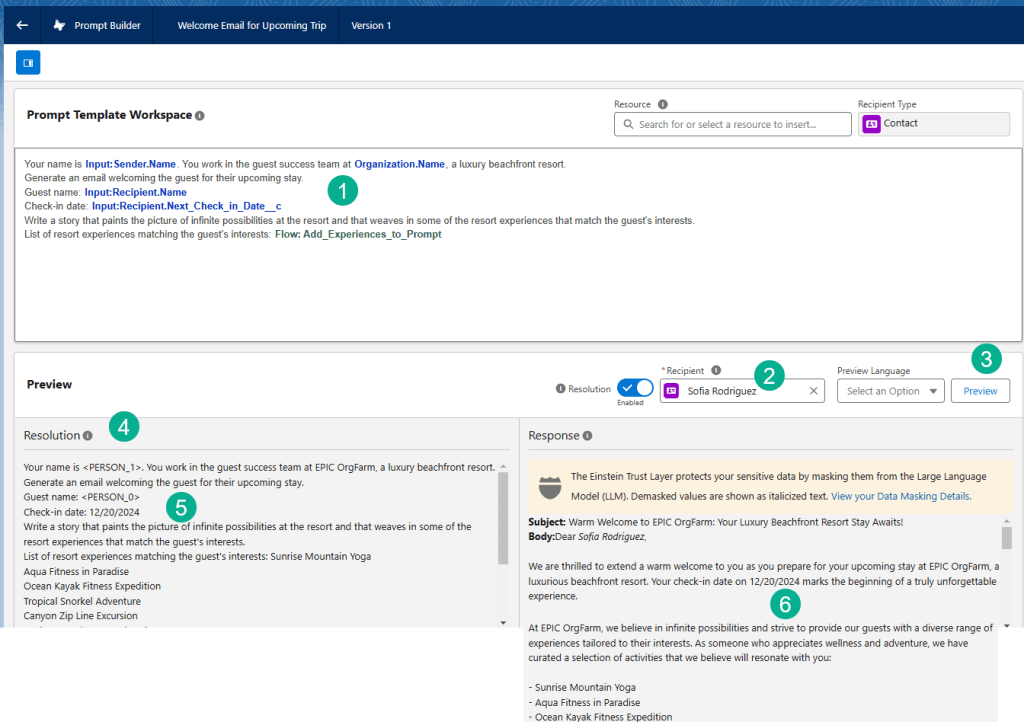Click the Recipient Type Contact field
The image size is (1024, 722).
coord(934,124)
